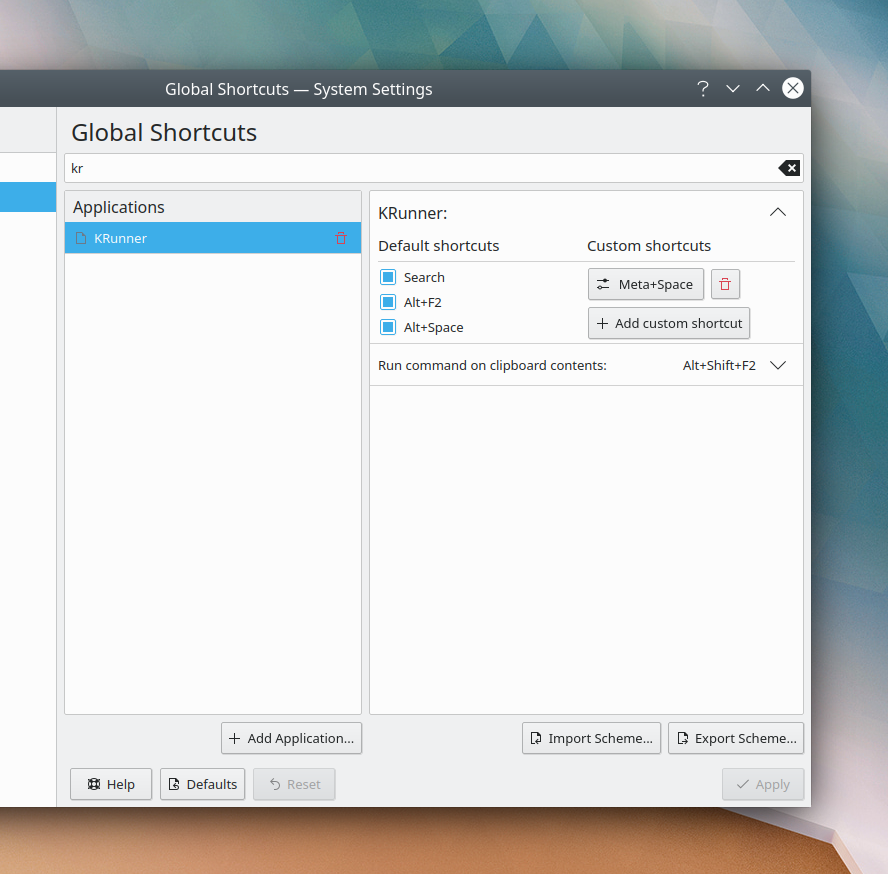Uncheck the Search default shortcut

coord(387,277)
